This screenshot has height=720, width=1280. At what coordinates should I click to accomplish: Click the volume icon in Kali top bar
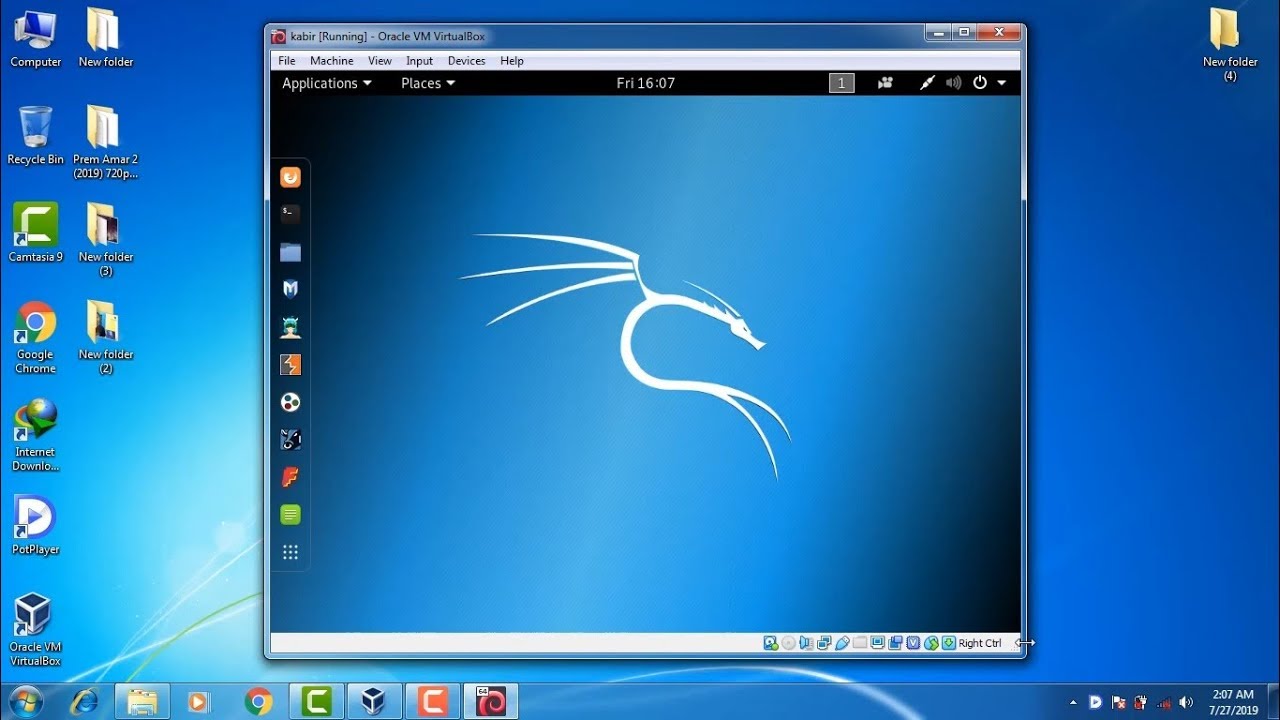click(953, 83)
